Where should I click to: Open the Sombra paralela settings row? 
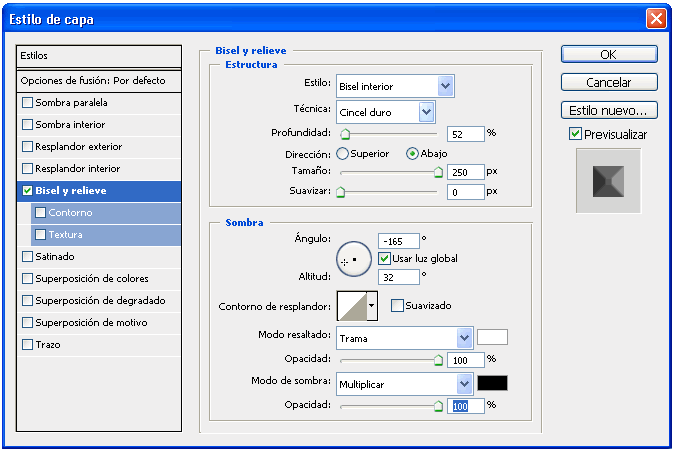pos(99,103)
